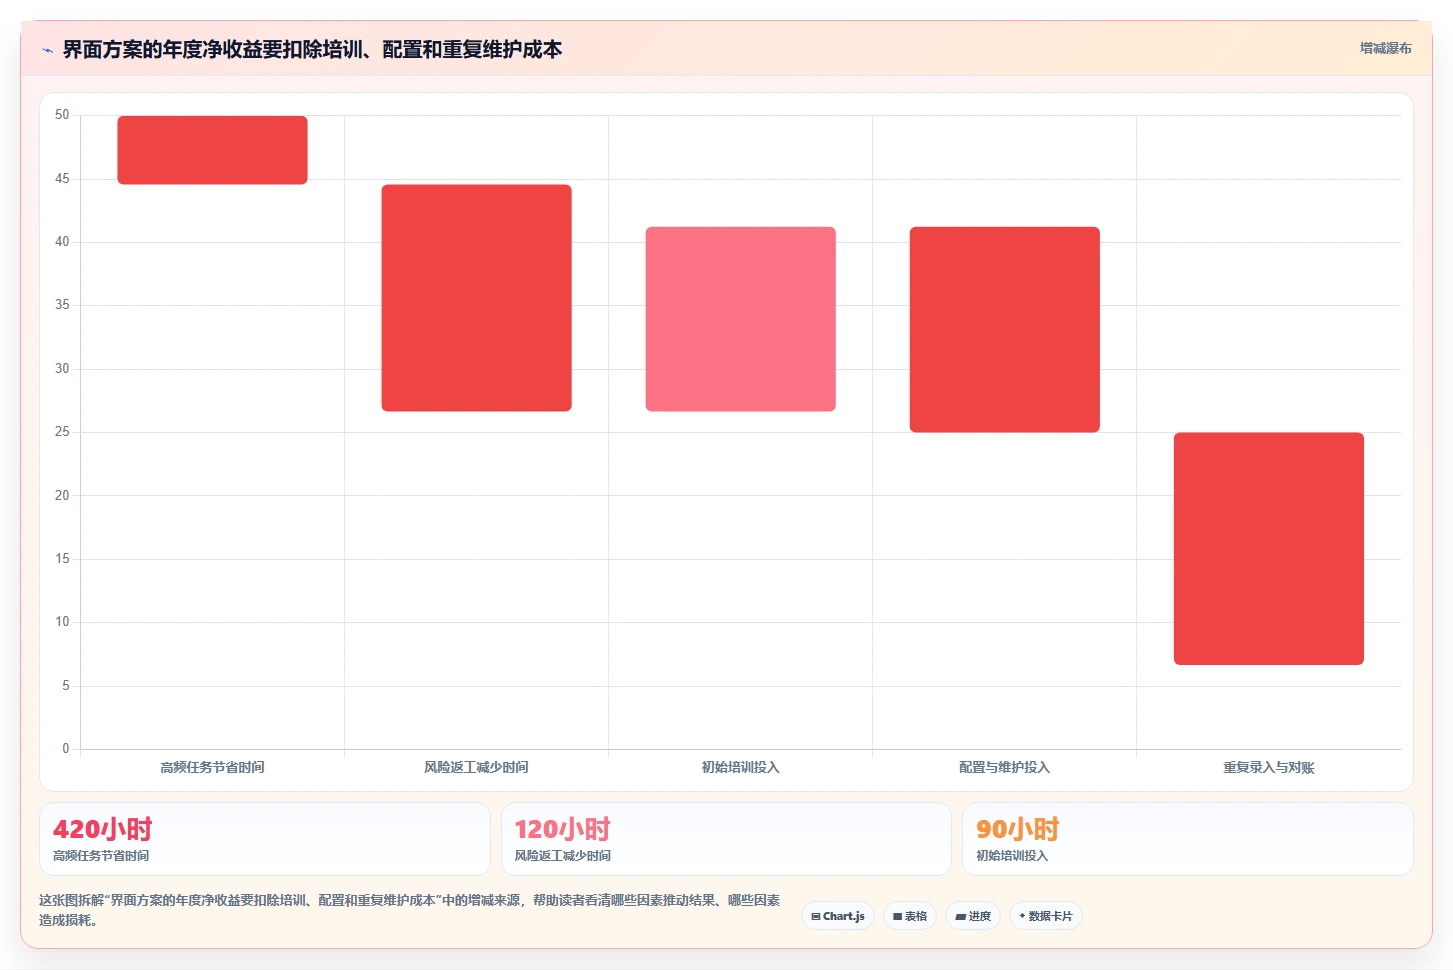Viewport: 1453px width, 970px height.
Task: Click the 表格 tag icon
Action: pos(898,916)
